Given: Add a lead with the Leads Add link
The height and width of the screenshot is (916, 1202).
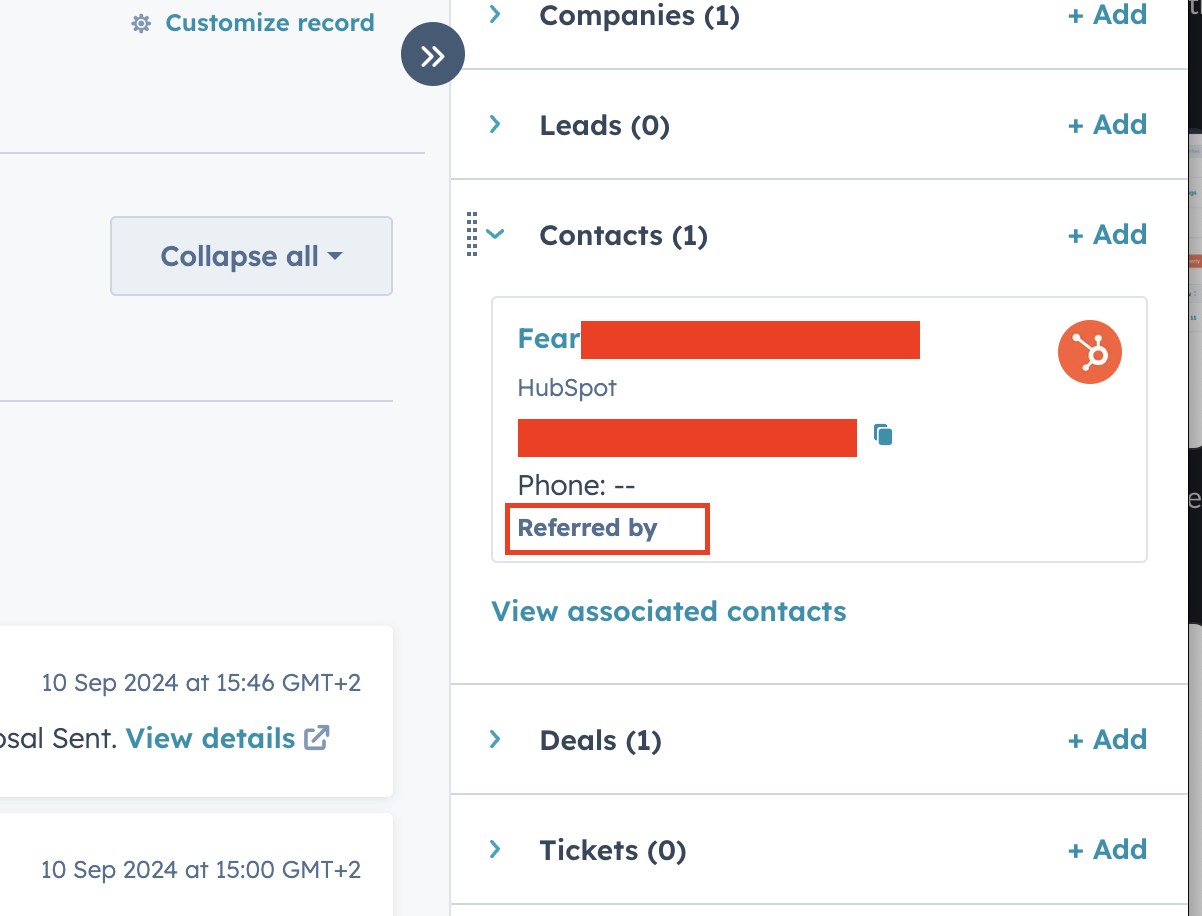Looking at the screenshot, I should (x=1107, y=124).
